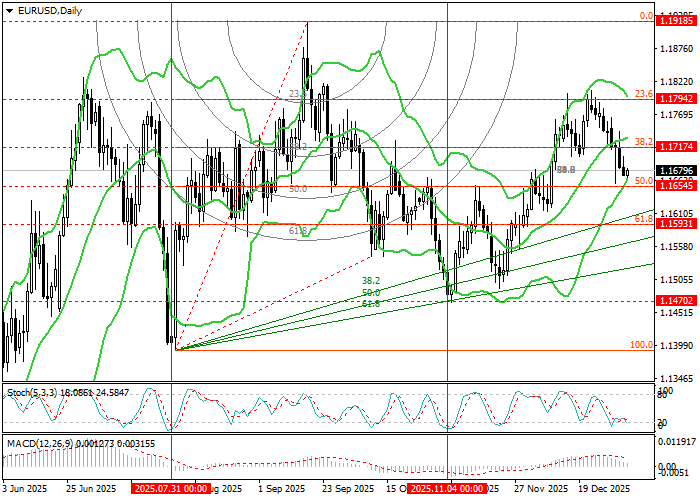Screen dimensions: 700x500
Task: Select the 1.18760 price scale value
Action: [x=676, y=48]
